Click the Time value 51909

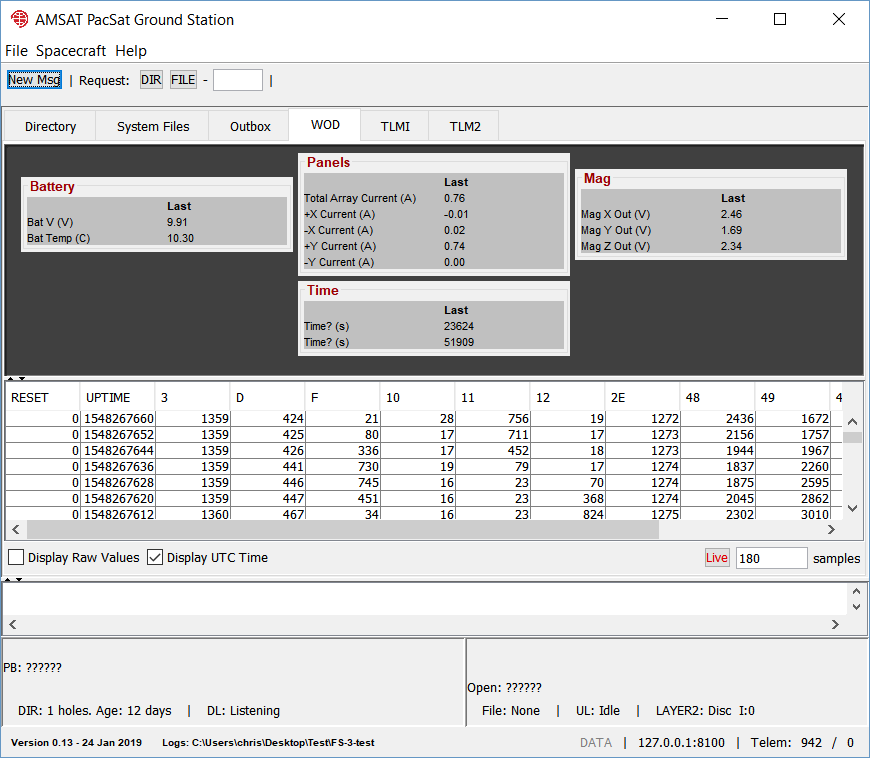click(459, 342)
